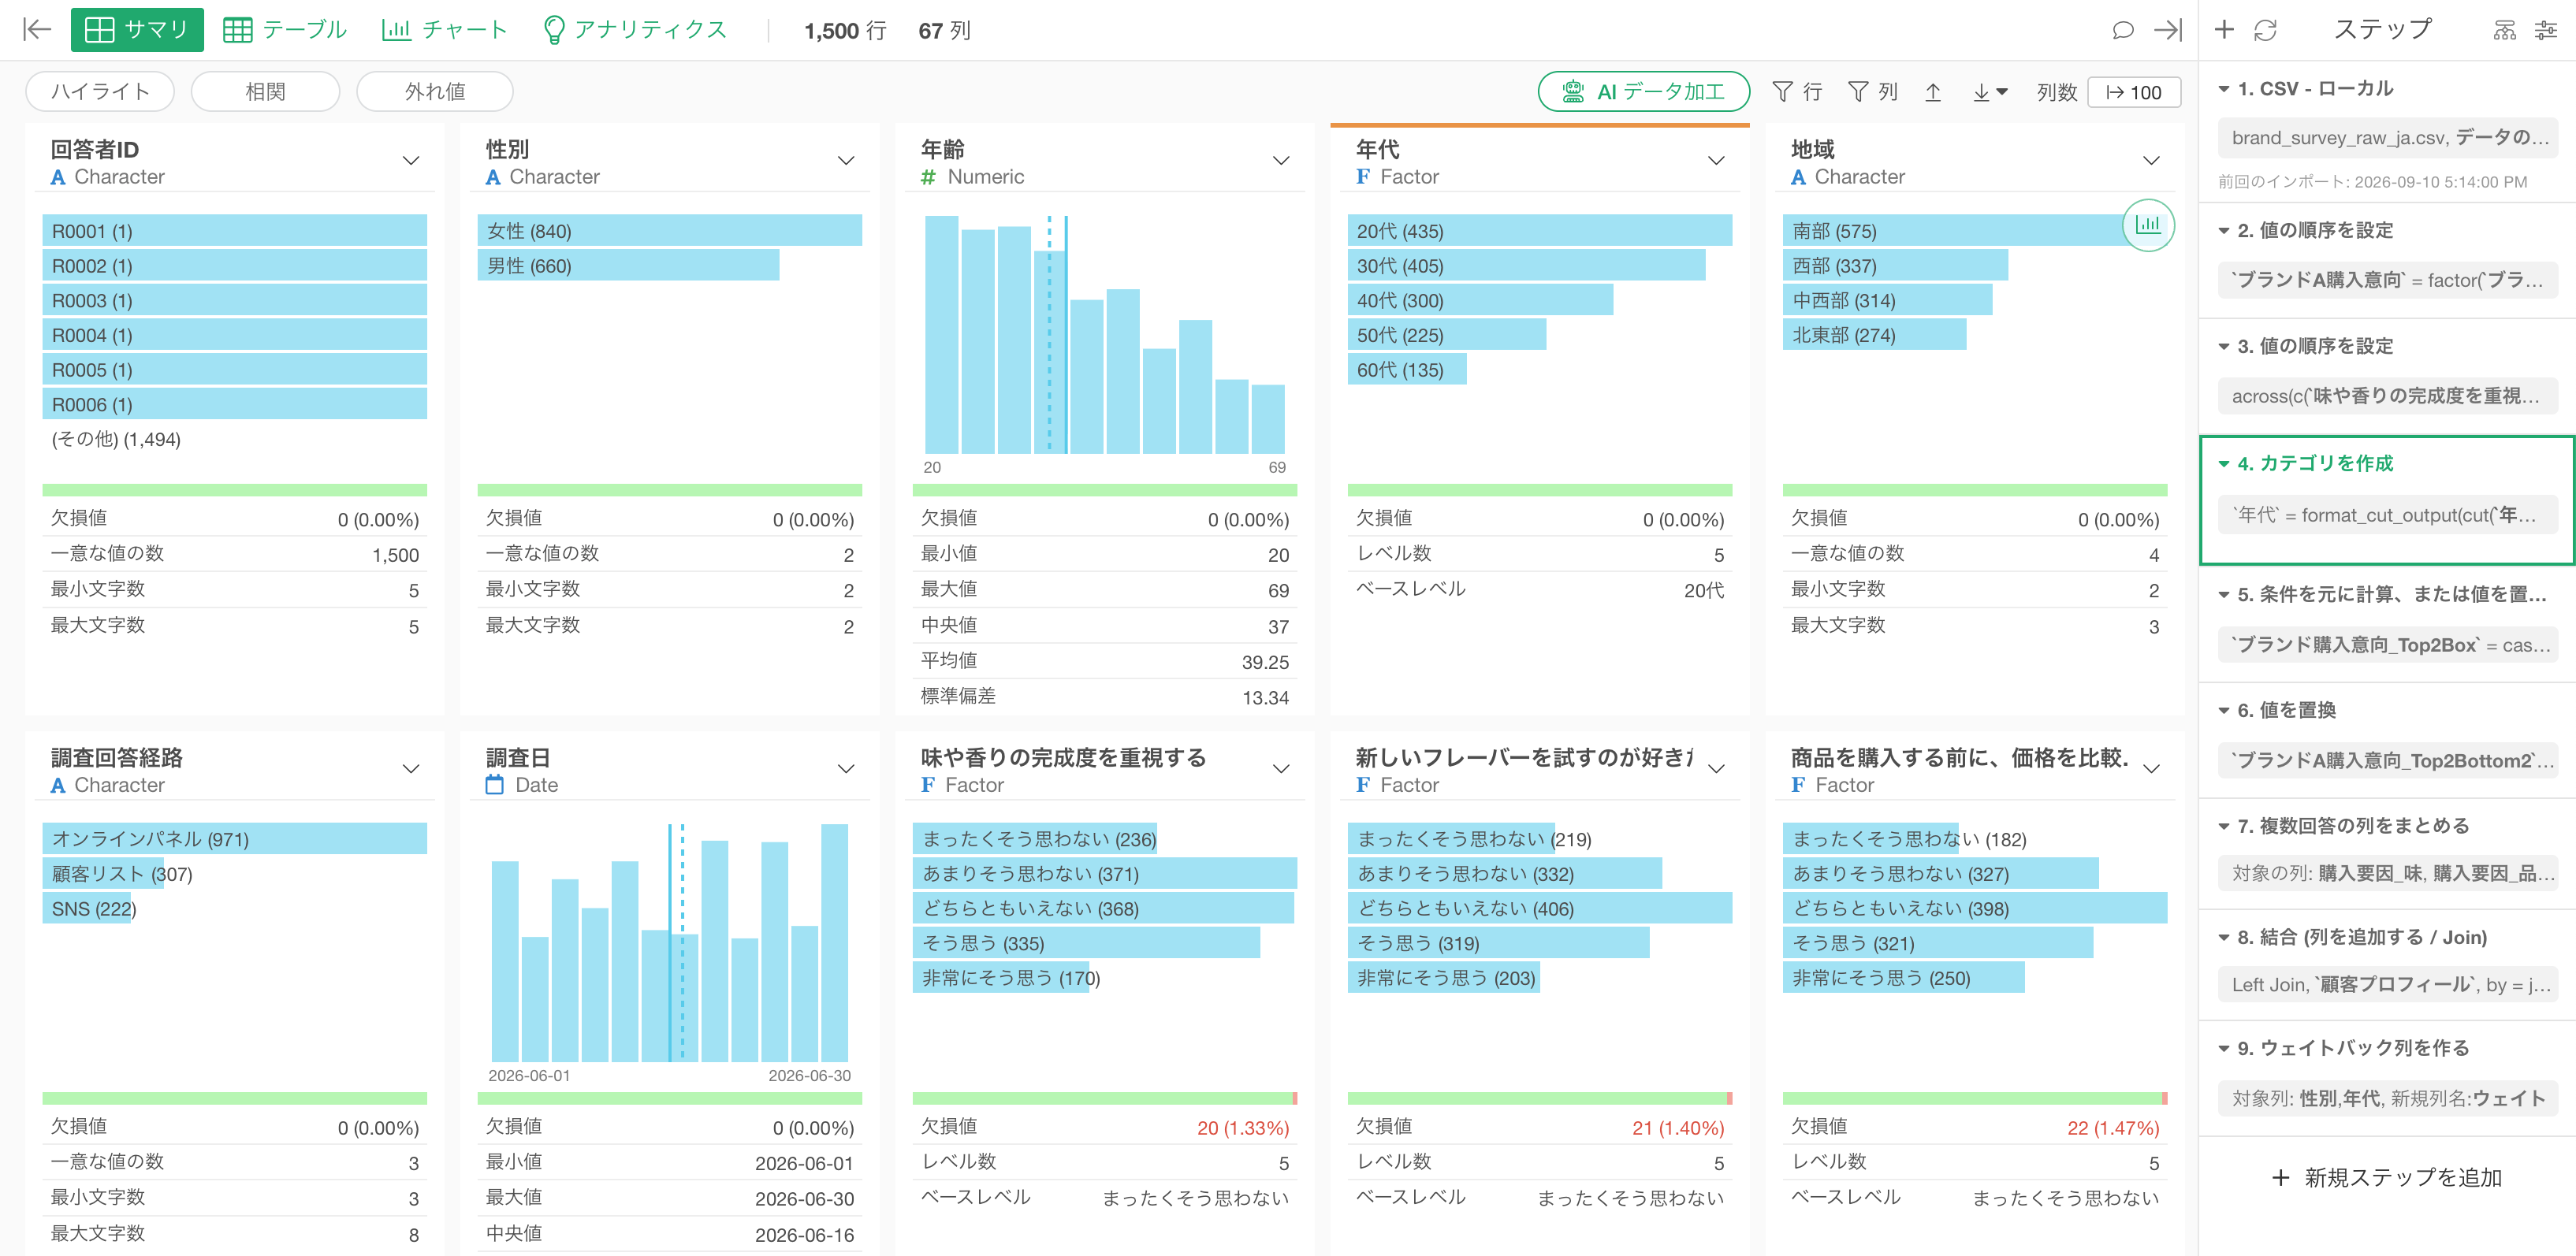The height and width of the screenshot is (1256, 2576).
Task: Open the 回答者ID column menu chevron
Action: (x=411, y=161)
